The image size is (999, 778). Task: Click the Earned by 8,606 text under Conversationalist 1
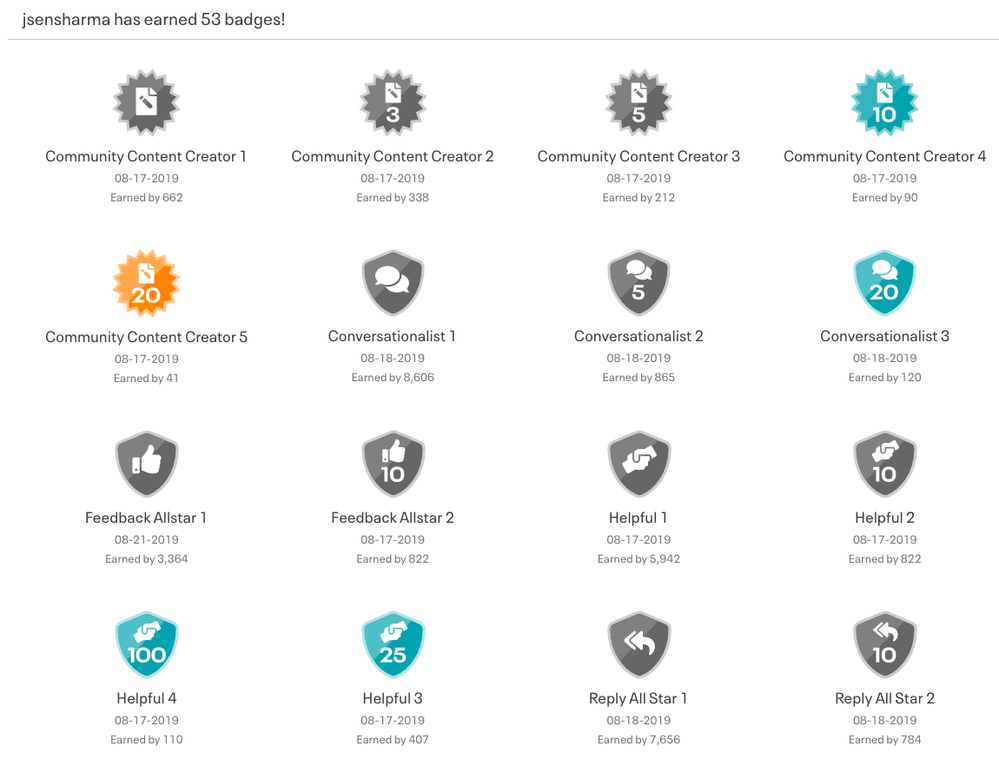(392, 377)
